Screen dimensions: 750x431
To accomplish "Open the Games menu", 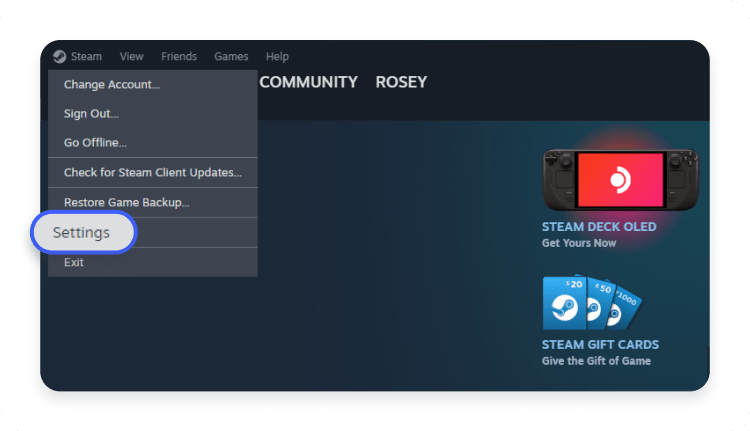I will click(231, 56).
